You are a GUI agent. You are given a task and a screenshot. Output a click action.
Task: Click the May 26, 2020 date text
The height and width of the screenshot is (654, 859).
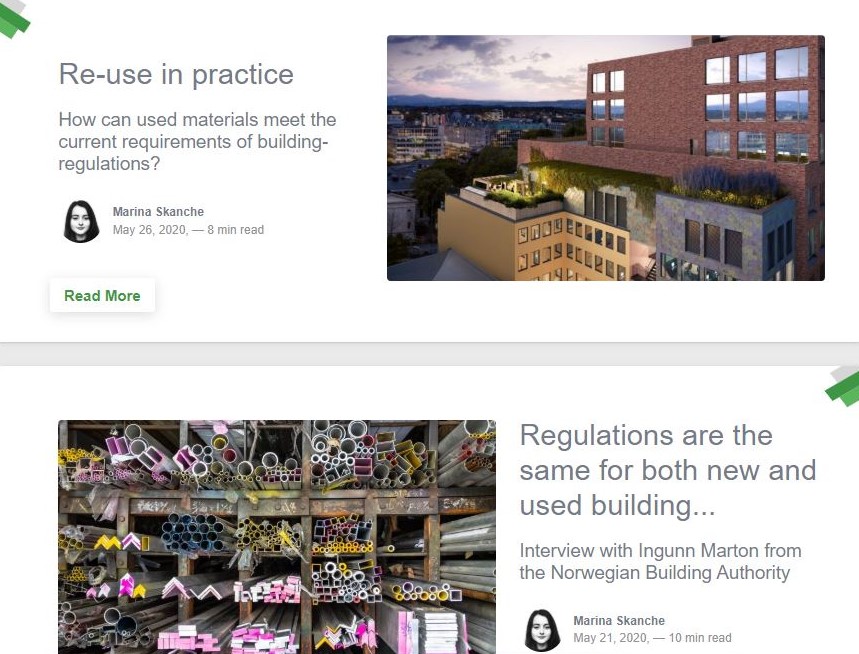point(150,230)
